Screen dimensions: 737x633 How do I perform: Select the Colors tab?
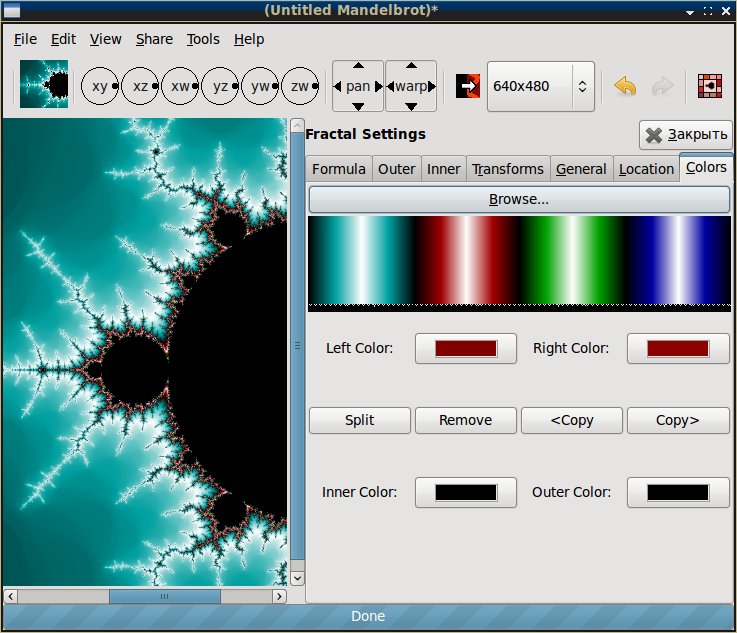(706, 167)
